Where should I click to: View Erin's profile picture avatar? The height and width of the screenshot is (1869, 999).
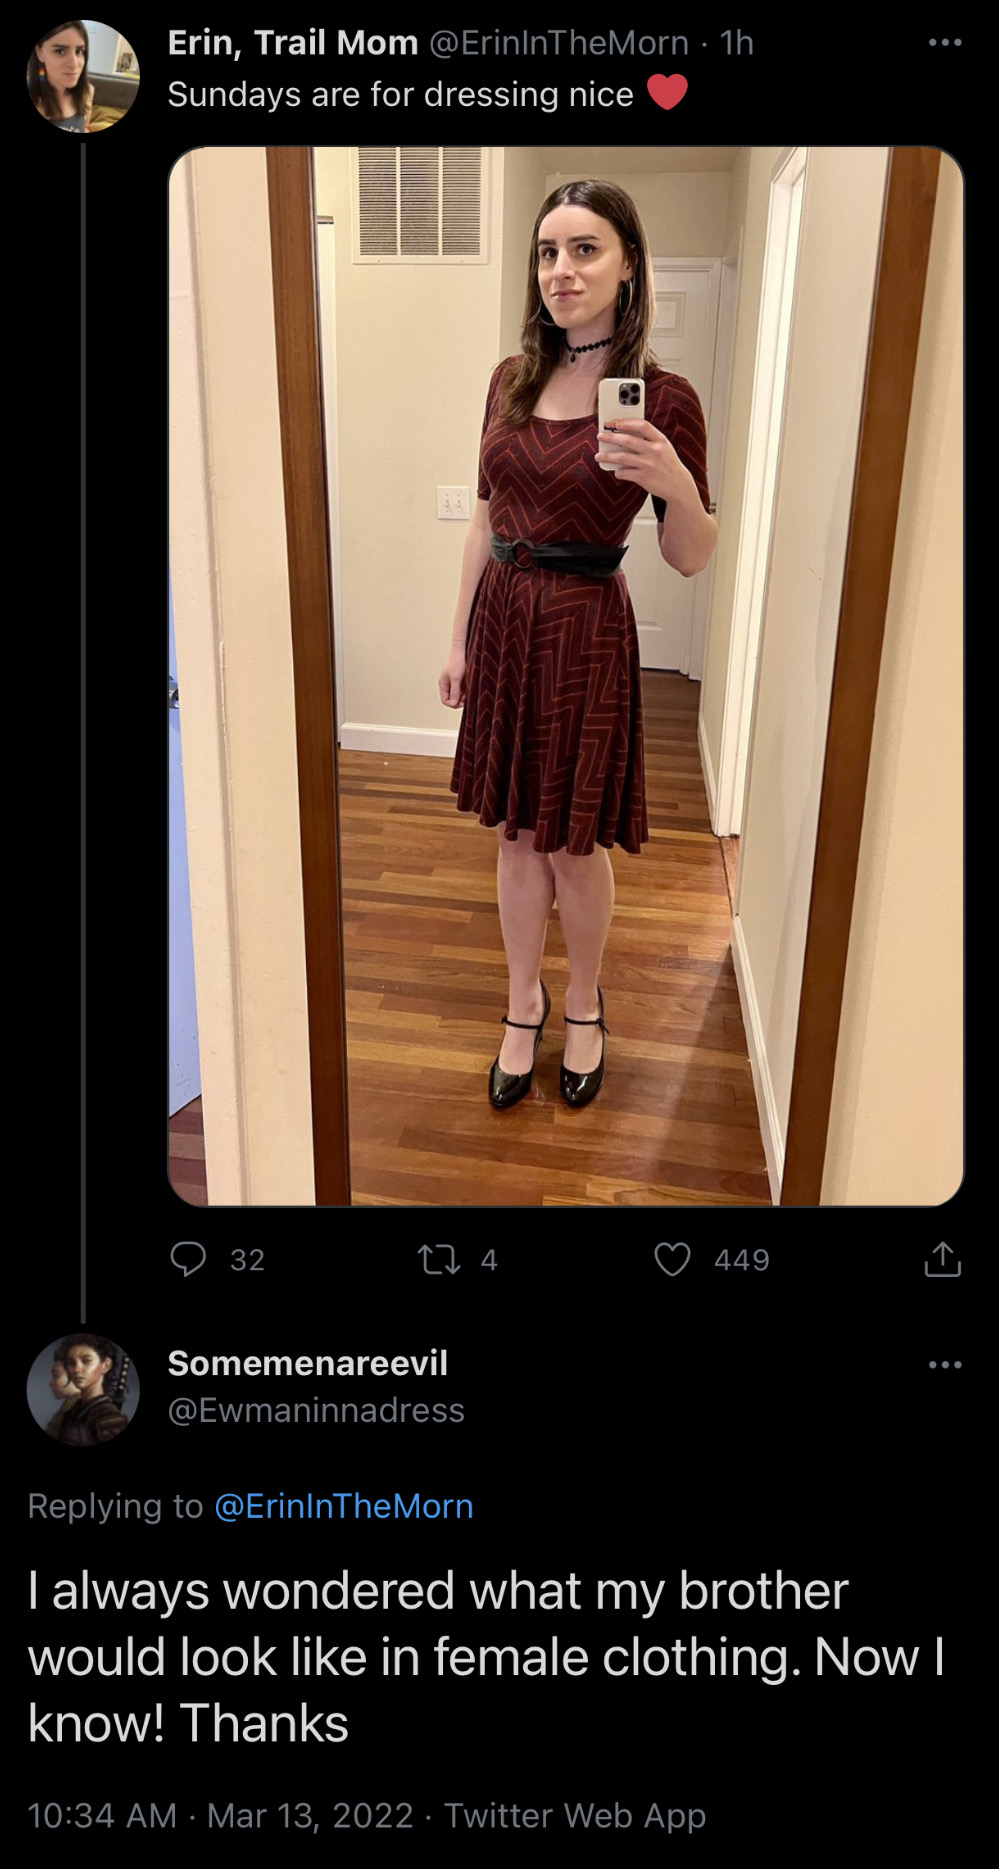pos(83,76)
